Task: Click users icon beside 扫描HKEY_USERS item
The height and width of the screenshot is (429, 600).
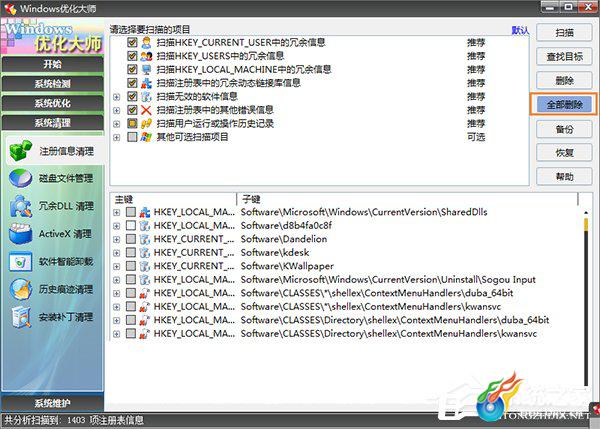Action: [x=146, y=56]
